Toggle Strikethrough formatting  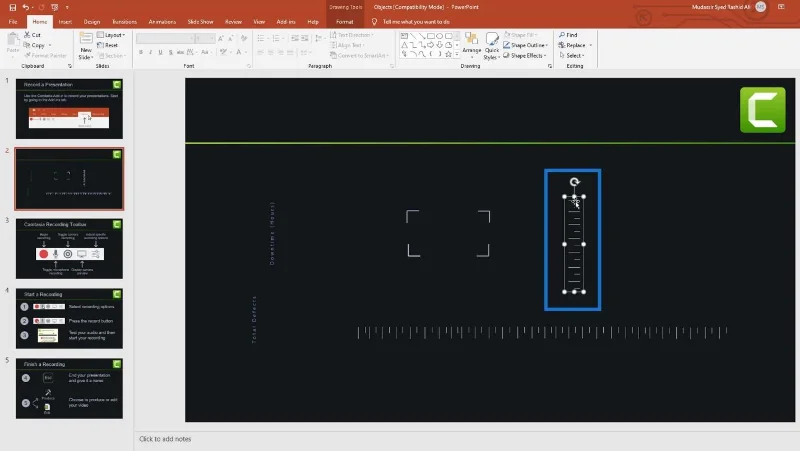(x=180, y=52)
